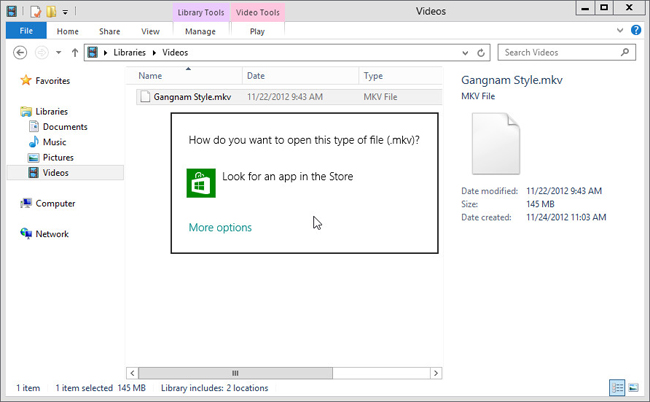This screenshot has height=402, width=650.
Task: Select the Gangnam Style.mkv file icon
Action: click(145, 97)
